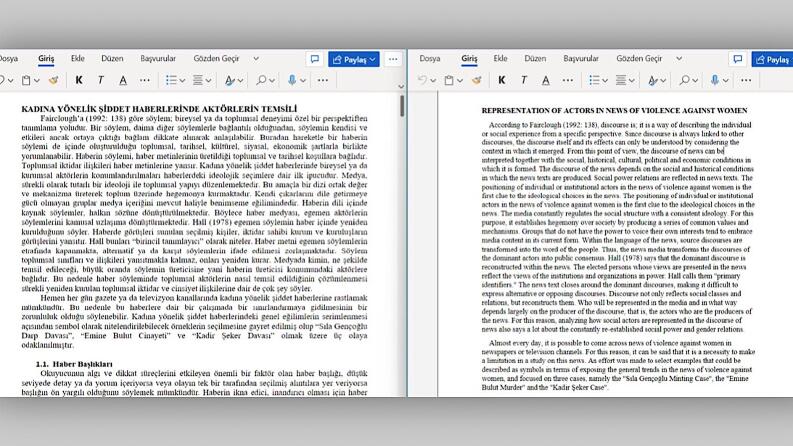Click dictate microphone in left window
The width and height of the screenshot is (793, 446).
[x=292, y=80]
